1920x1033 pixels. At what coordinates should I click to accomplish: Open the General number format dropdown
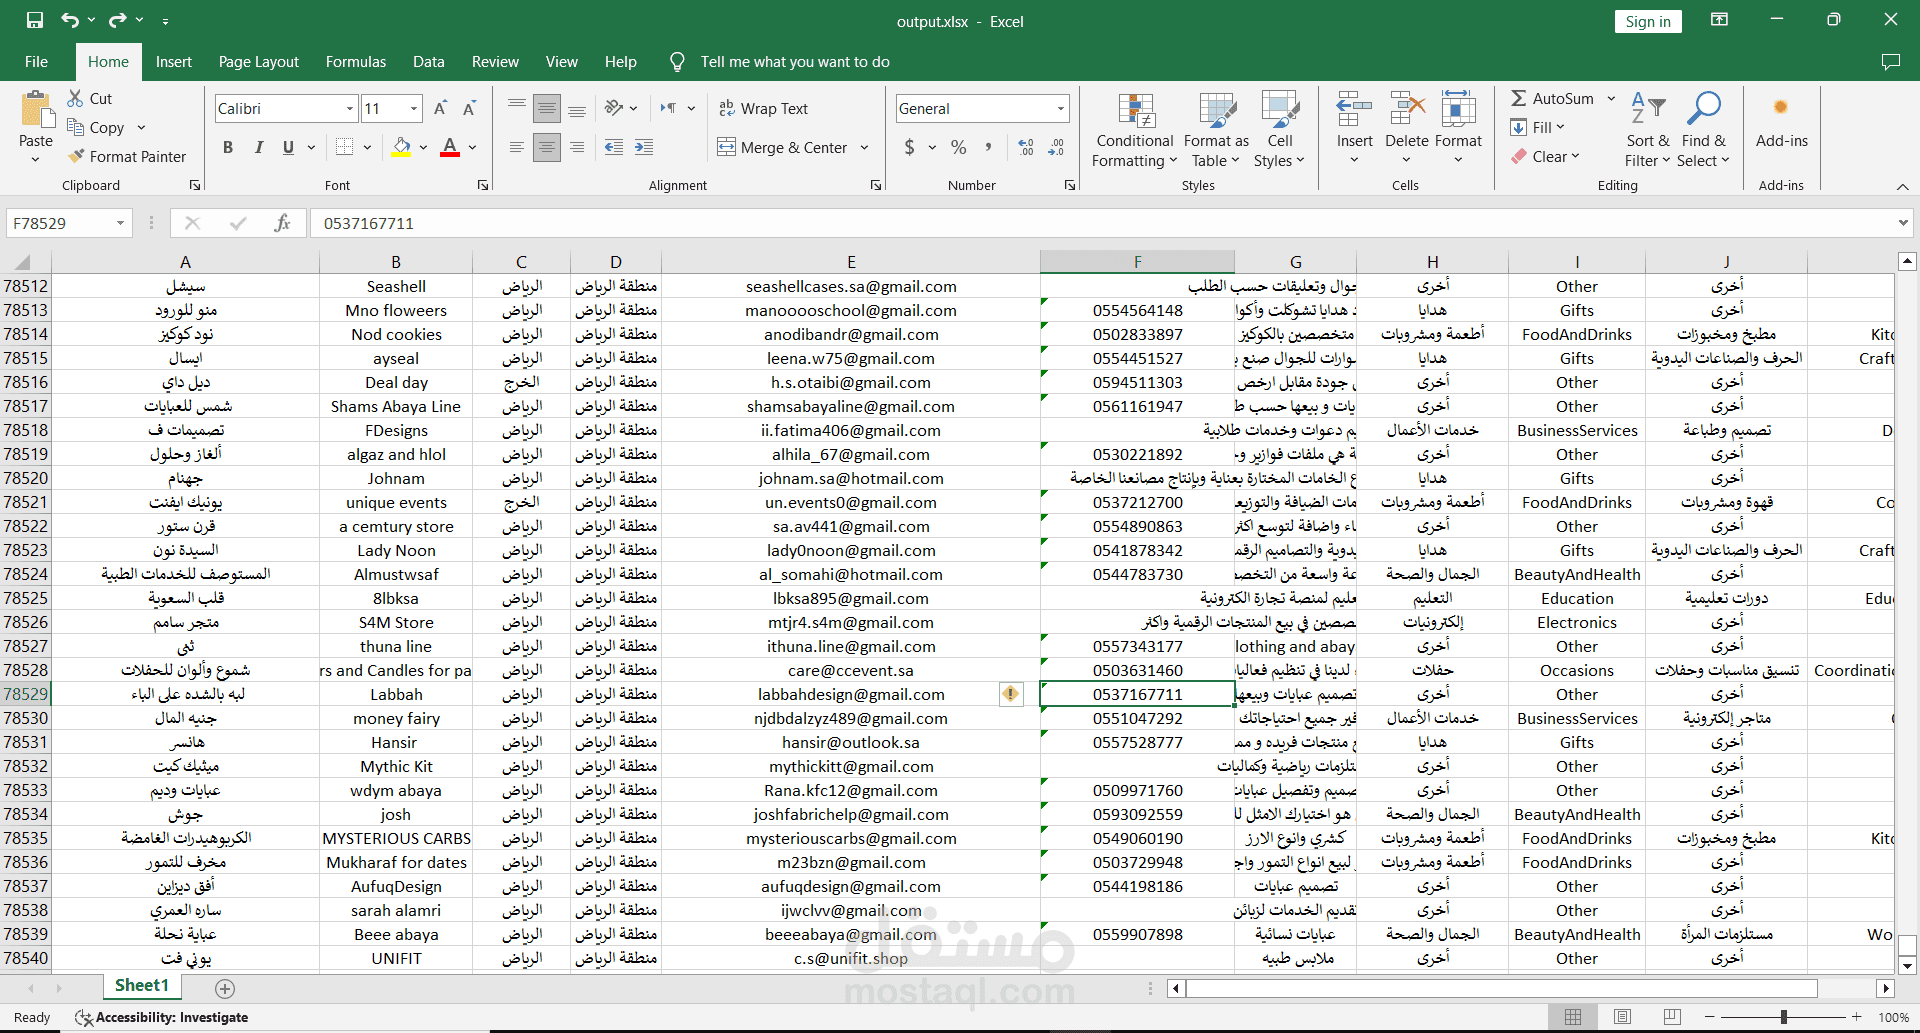pyautogui.click(x=1060, y=108)
